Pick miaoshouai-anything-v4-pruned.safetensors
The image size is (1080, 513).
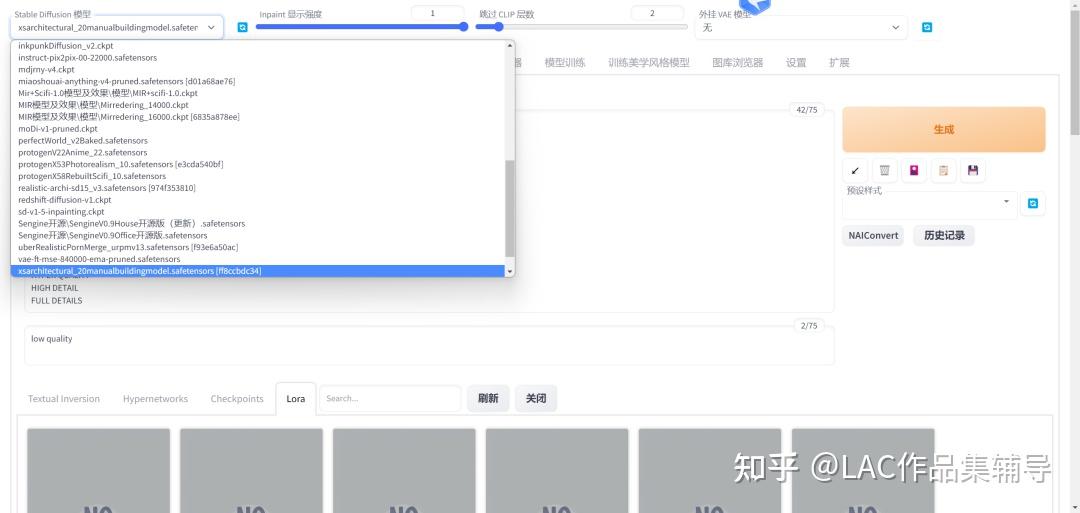pos(258,81)
